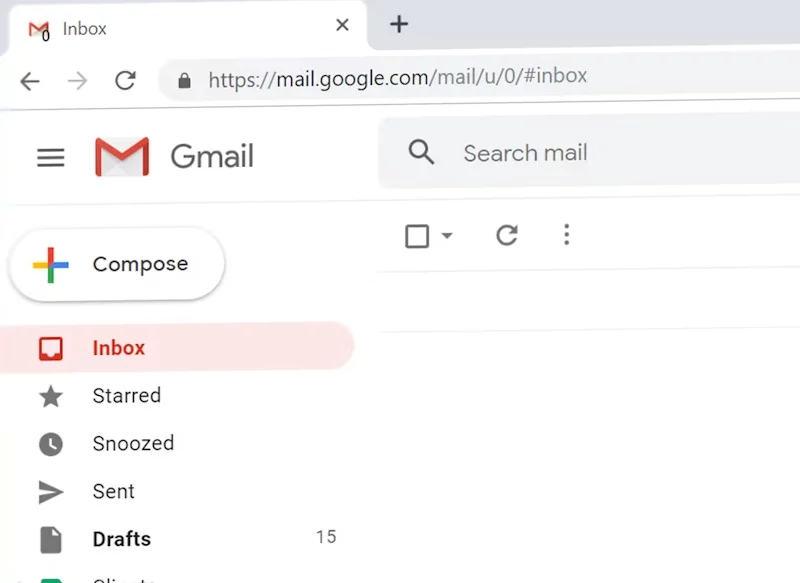This screenshot has width=800, height=583.
Task: Go back with browser back arrow
Action: [31, 81]
